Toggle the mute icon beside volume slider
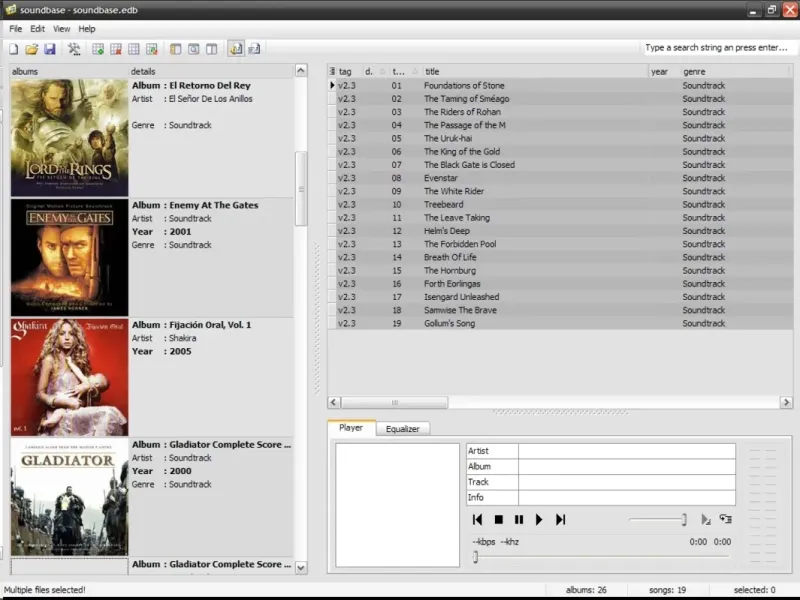The height and width of the screenshot is (600, 800). click(705, 519)
